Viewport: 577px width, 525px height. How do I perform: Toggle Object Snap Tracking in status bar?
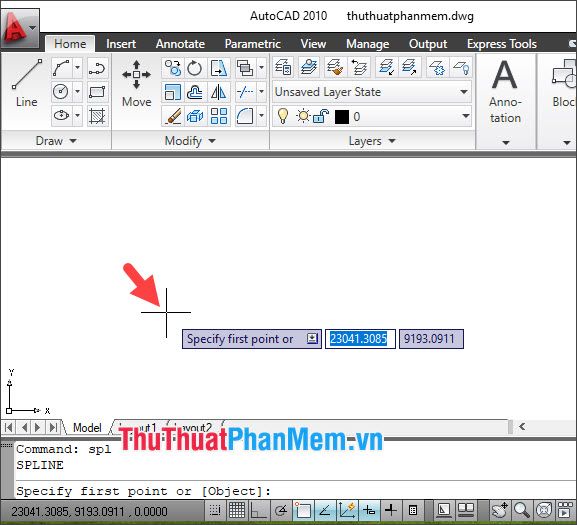[x=325, y=510]
